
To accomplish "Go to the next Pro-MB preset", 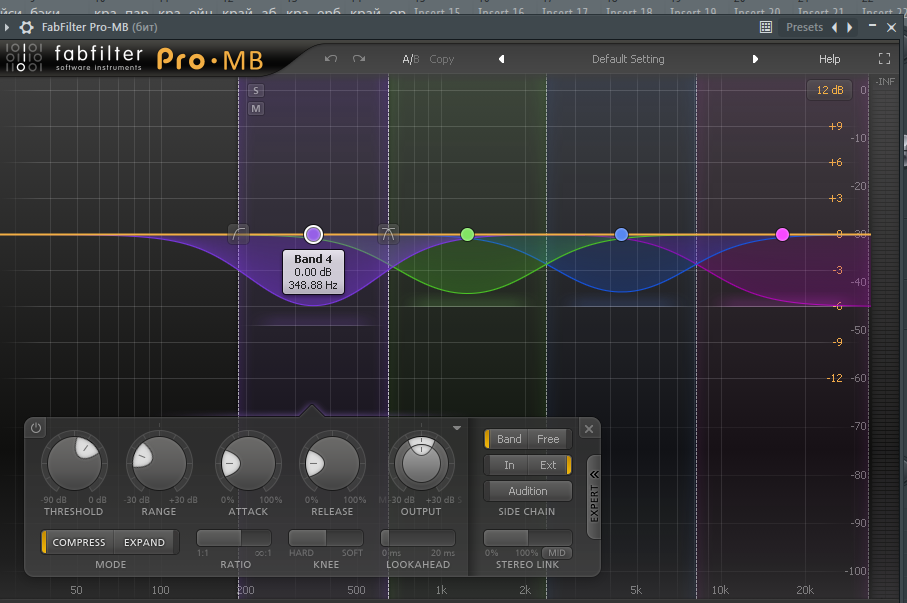I will pos(755,59).
